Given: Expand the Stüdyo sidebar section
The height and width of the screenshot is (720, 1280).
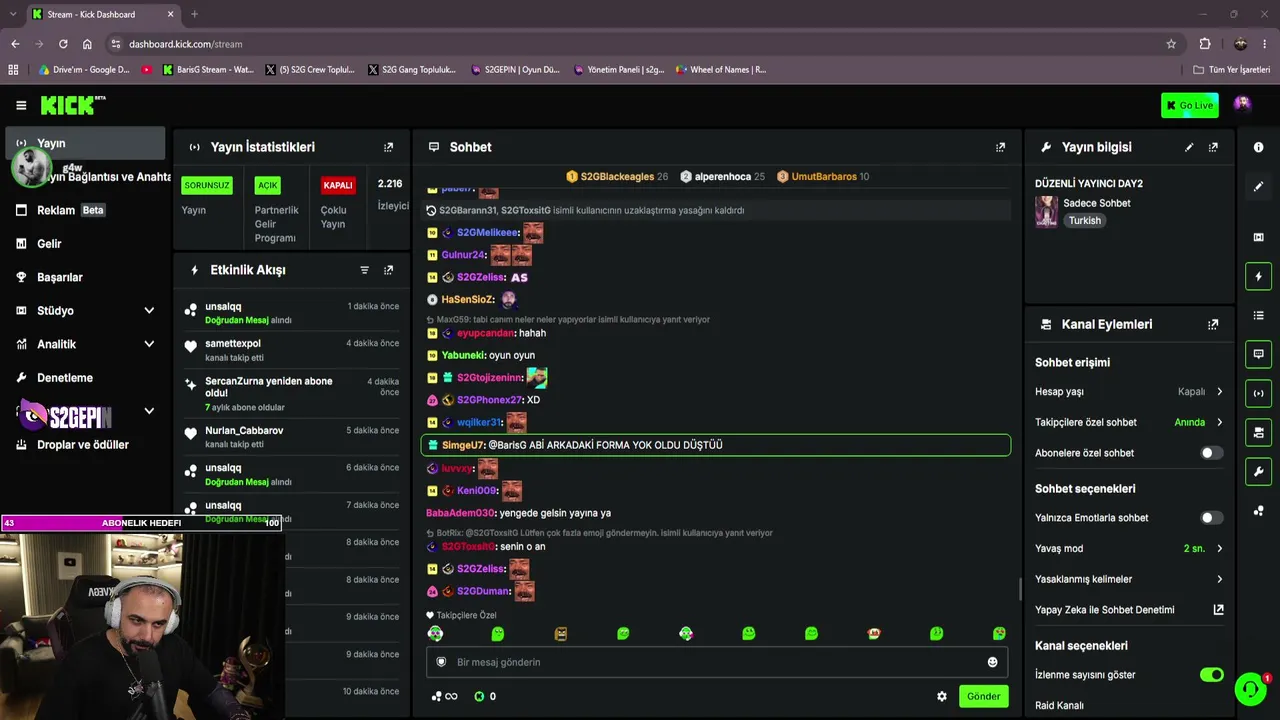Looking at the screenshot, I should [149, 311].
